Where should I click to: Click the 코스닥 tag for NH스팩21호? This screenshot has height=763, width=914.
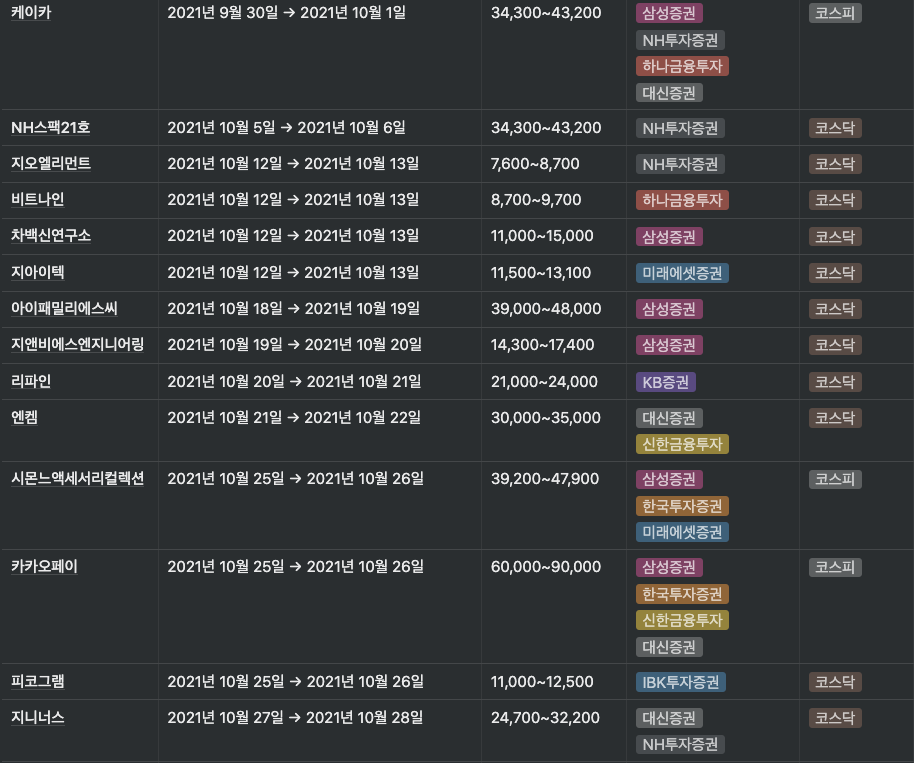coord(835,128)
